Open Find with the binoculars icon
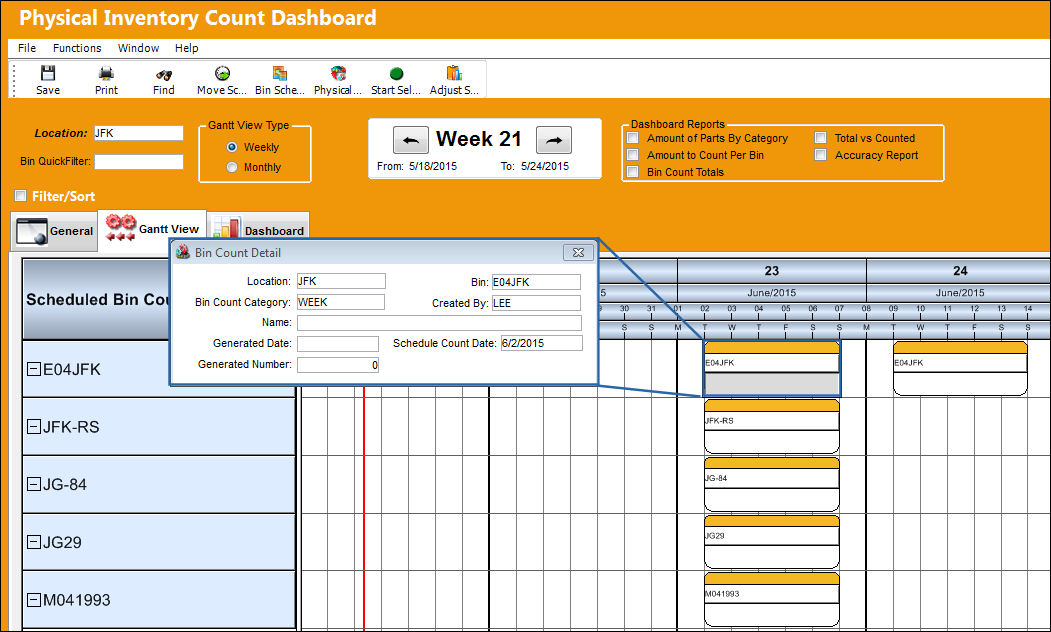 click(x=164, y=74)
